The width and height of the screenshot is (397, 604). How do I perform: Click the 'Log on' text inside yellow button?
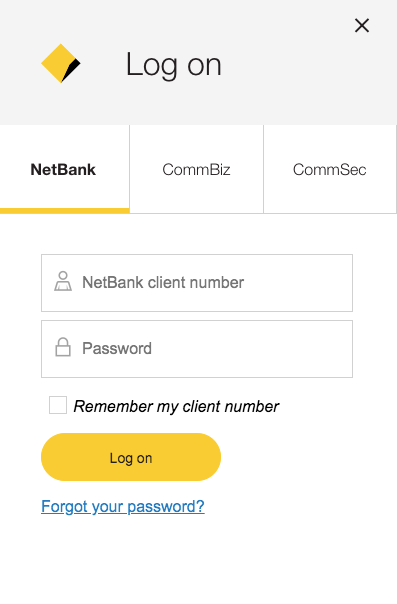131,458
